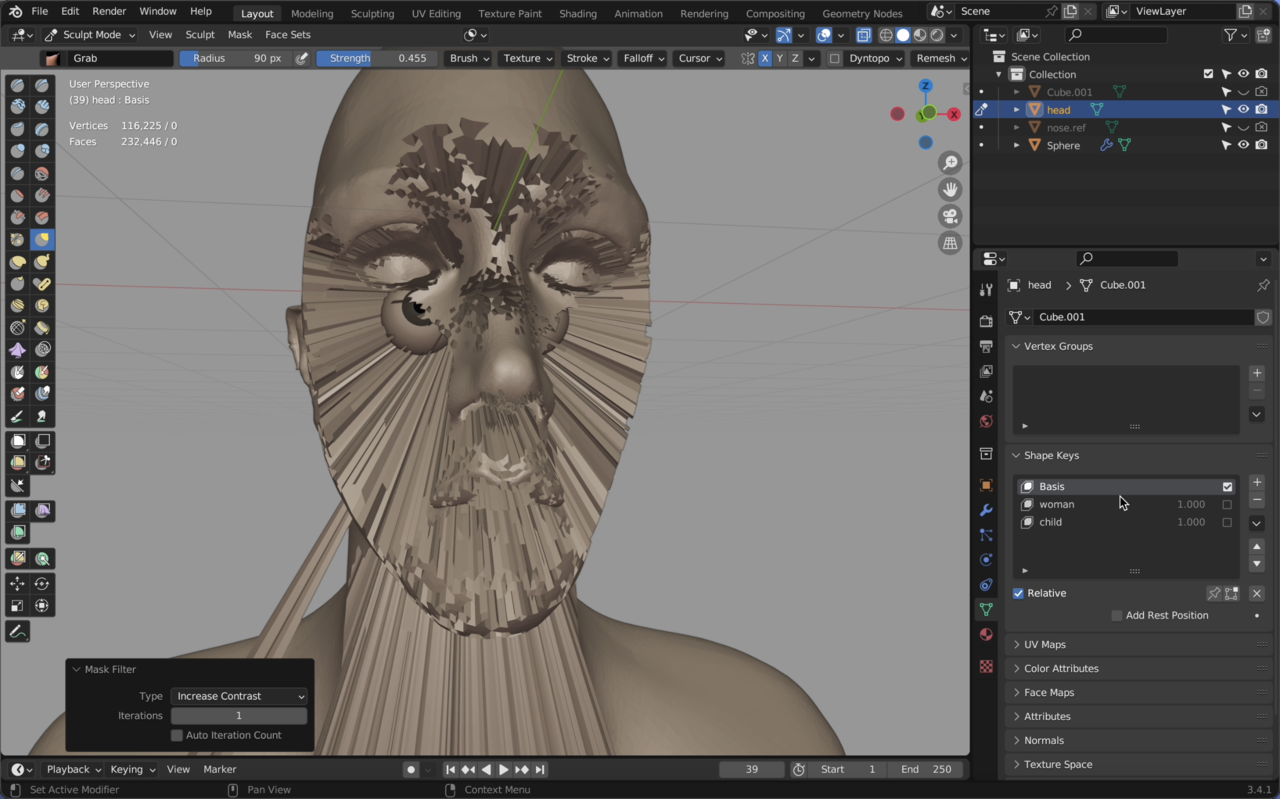
Task: Click the pan hand viewport icon
Action: pyautogui.click(x=950, y=190)
